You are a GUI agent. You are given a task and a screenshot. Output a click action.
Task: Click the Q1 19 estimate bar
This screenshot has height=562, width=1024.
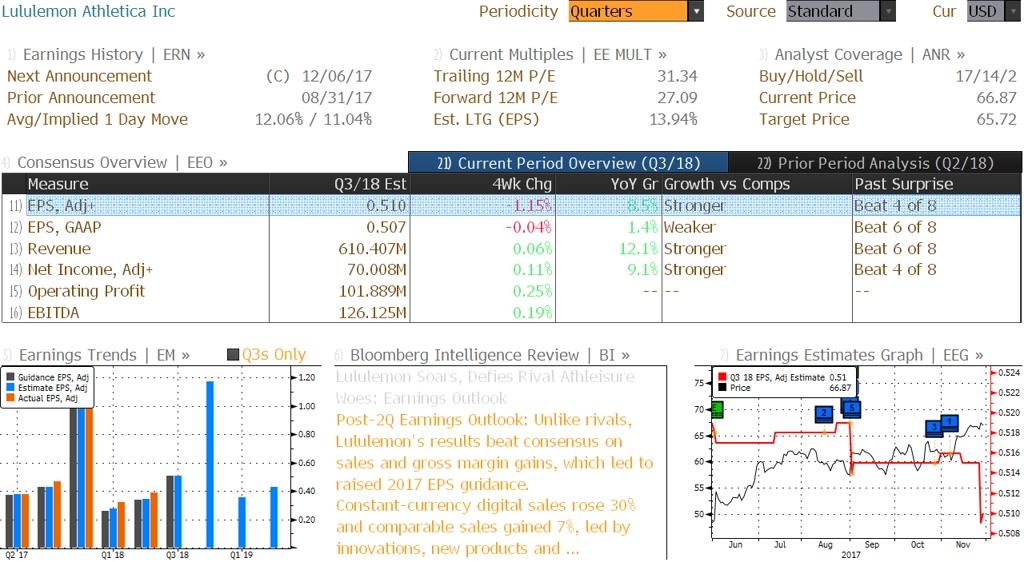tap(242, 522)
